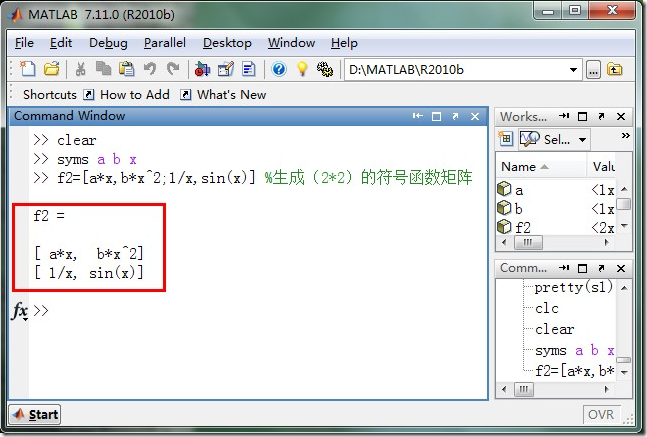Minimize the Command Window panel

pos(417,116)
